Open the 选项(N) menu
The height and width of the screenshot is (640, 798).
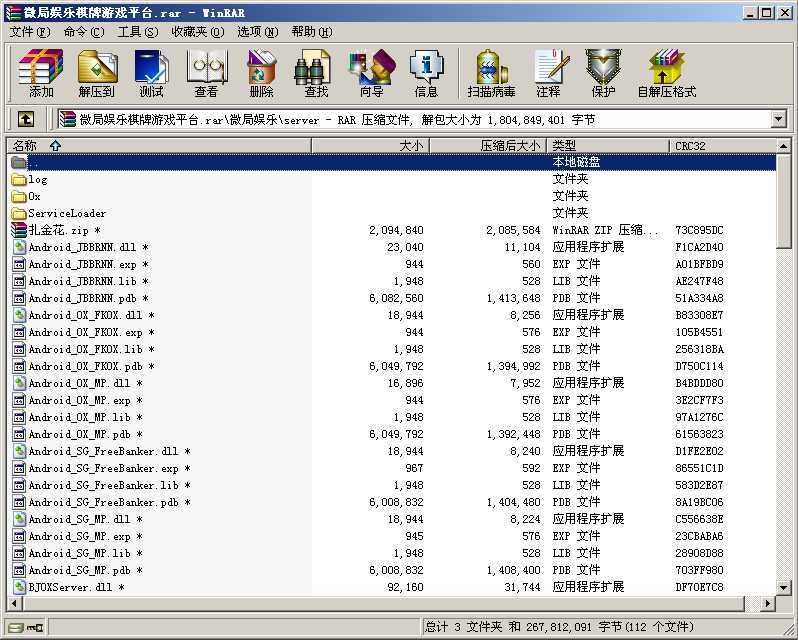tap(258, 32)
